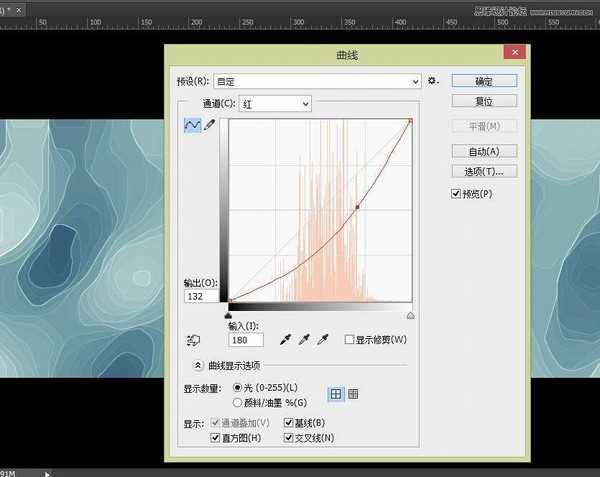Screen dimensions: 600x477
Task: Click the white point slider under the graph
Action: 410,314
